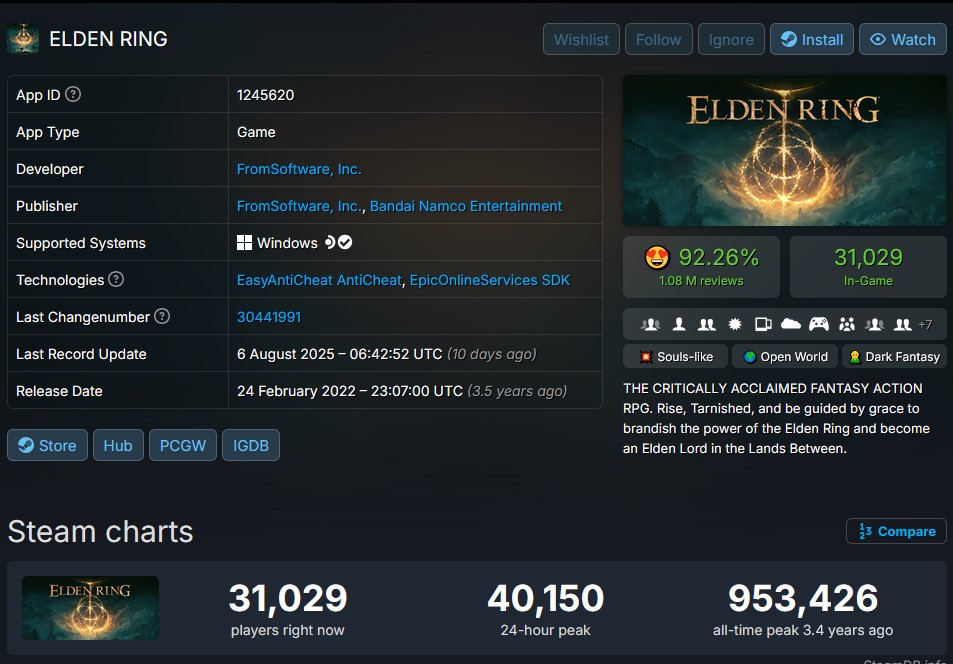Image resolution: width=953 pixels, height=664 pixels.
Task: Click the Technologies help question-mark icon
Action: (116, 279)
